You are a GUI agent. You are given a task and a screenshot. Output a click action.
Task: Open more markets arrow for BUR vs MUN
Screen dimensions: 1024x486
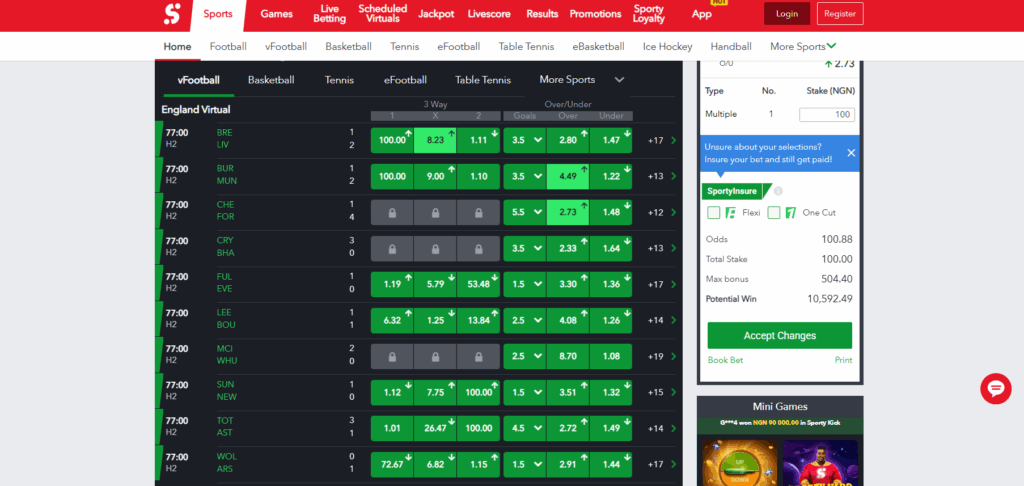point(673,176)
